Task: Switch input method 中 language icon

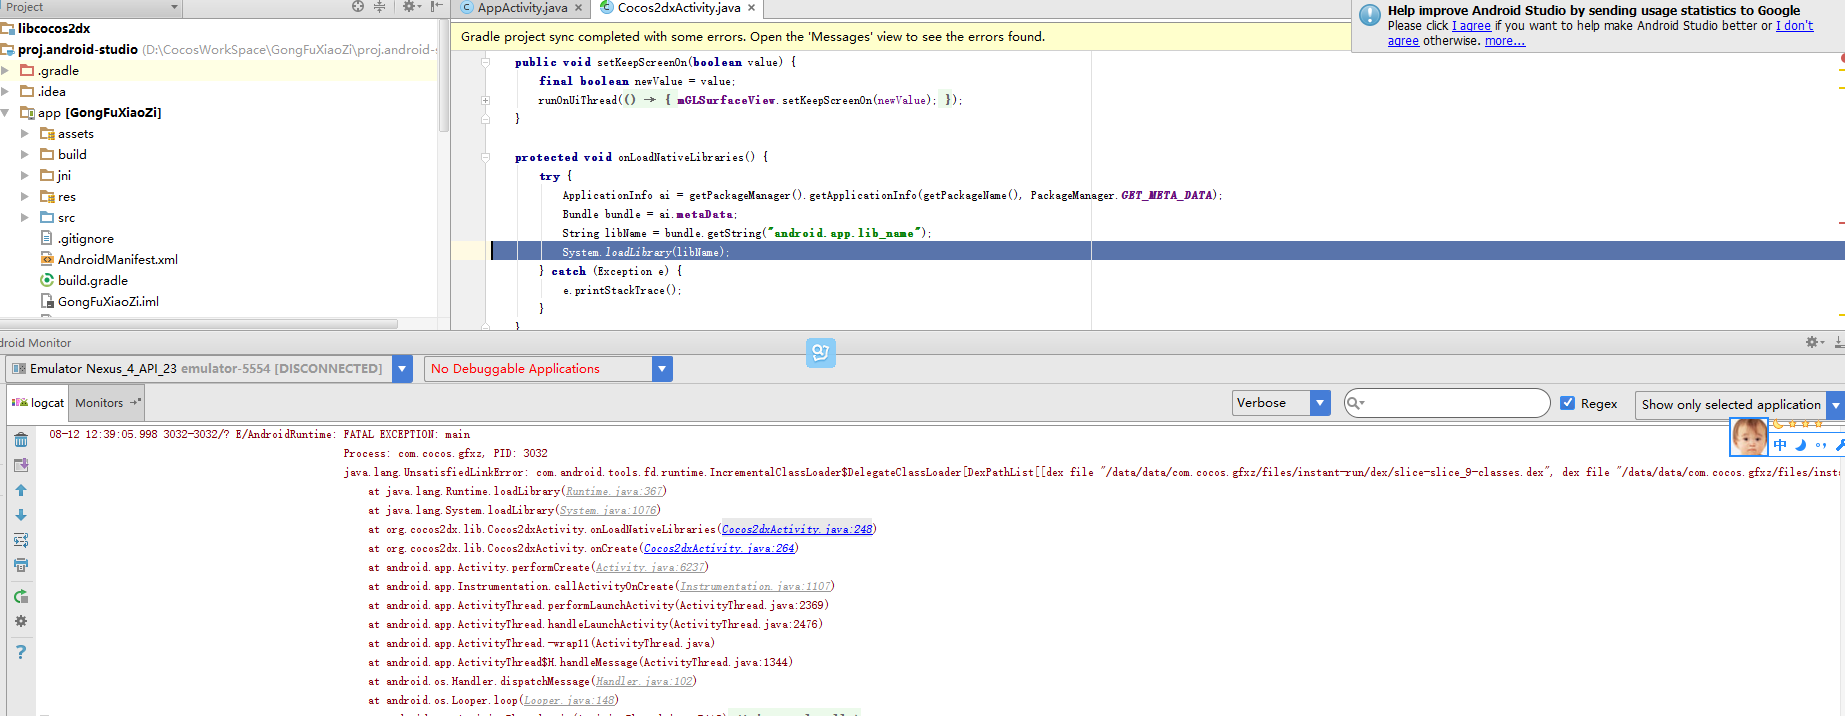Action: pos(1780,445)
